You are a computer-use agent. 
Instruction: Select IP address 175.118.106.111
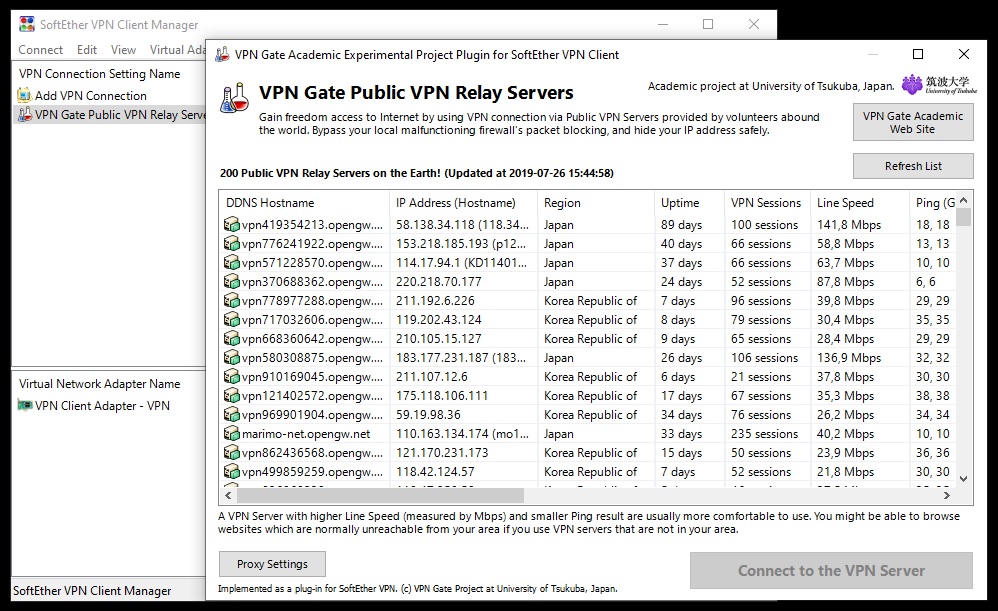click(442, 395)
